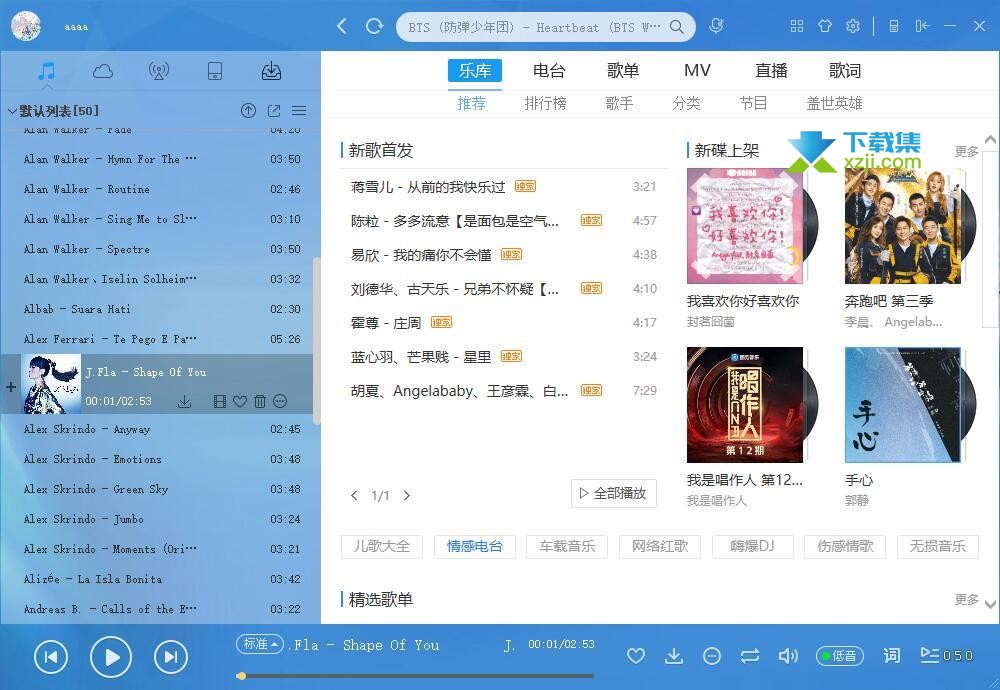The width and height of the screenshot is (1000, 690).
Task: Click the search input field
Action: 533,27
